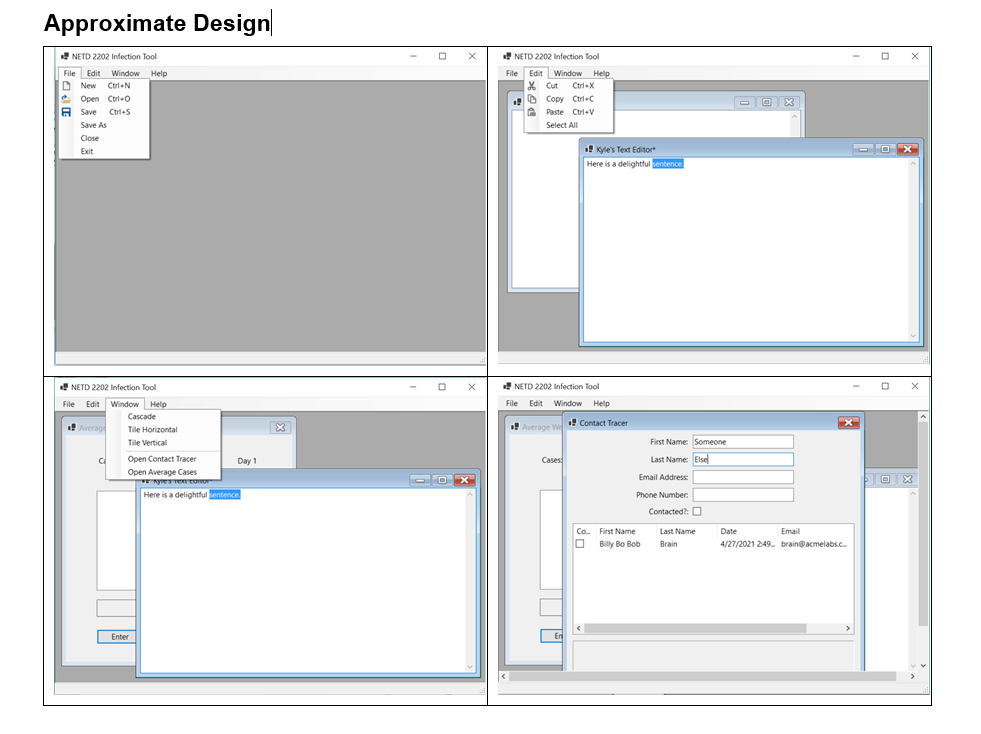Click Help next to the open Window menu
981x734 pixels.
(158, 404)
